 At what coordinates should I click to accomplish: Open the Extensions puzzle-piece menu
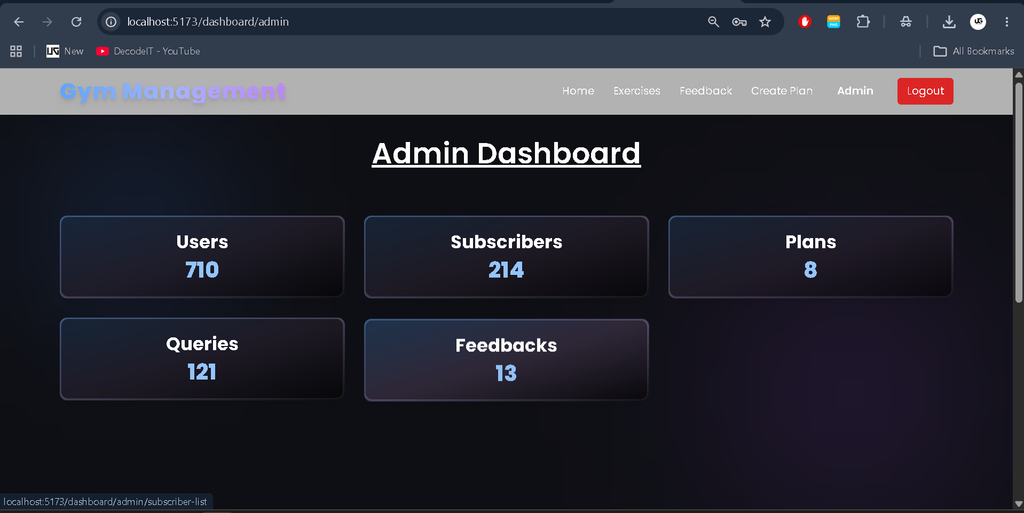pyautogui.click(x=863, y=22)
